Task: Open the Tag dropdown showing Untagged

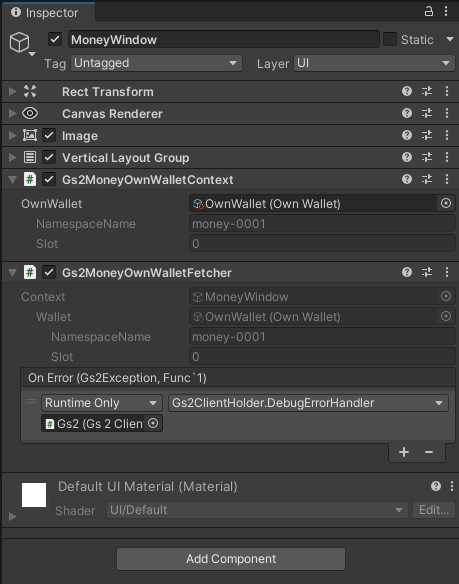Action: (x=156, y=63)
